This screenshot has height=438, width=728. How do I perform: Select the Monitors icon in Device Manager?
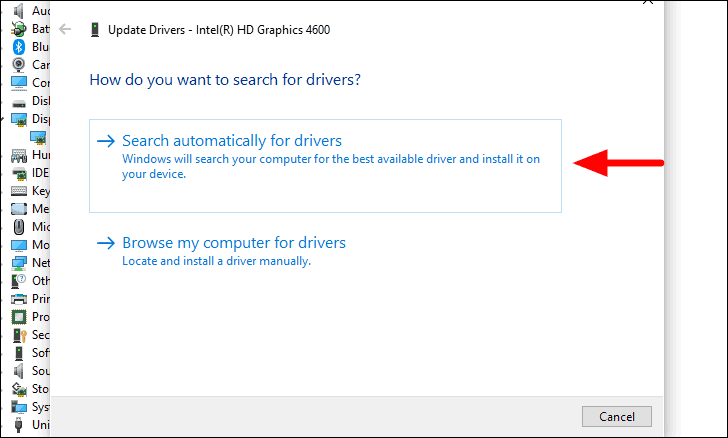(19, 245)
